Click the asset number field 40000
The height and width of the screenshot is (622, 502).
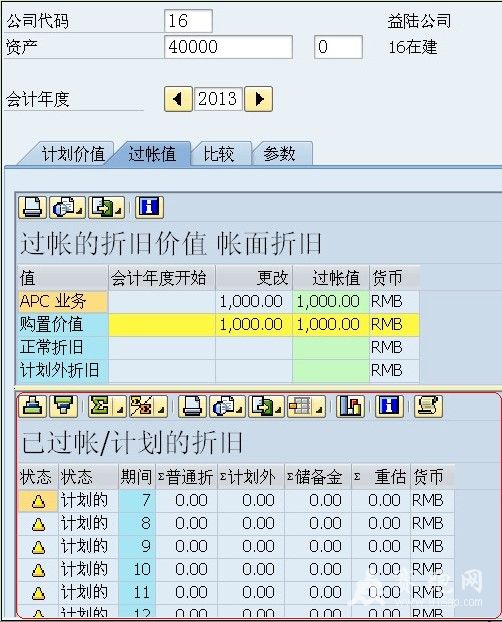coord(228,47)
